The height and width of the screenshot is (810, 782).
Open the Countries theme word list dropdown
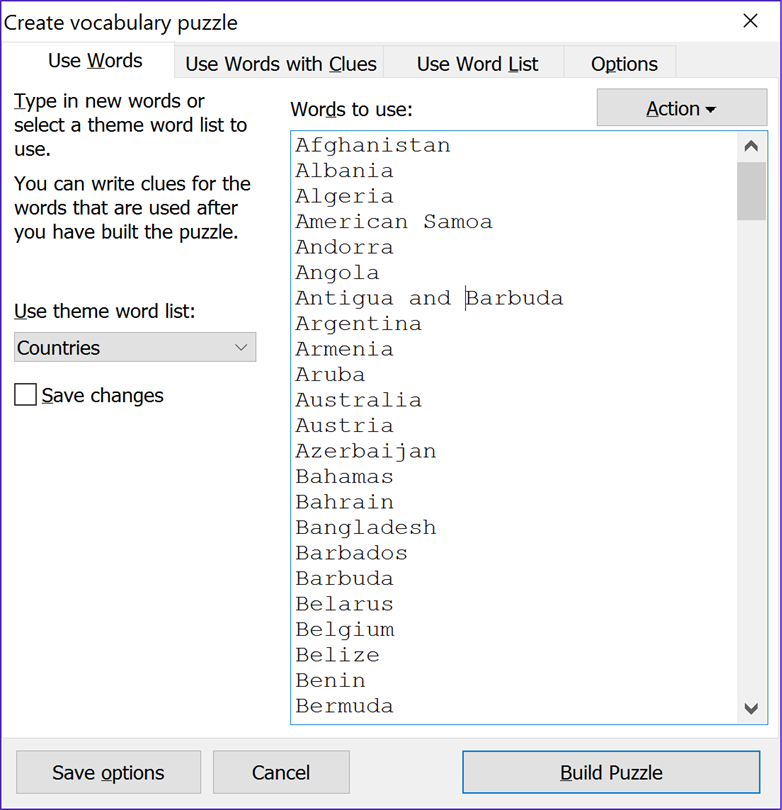click(x=135, y=348)
